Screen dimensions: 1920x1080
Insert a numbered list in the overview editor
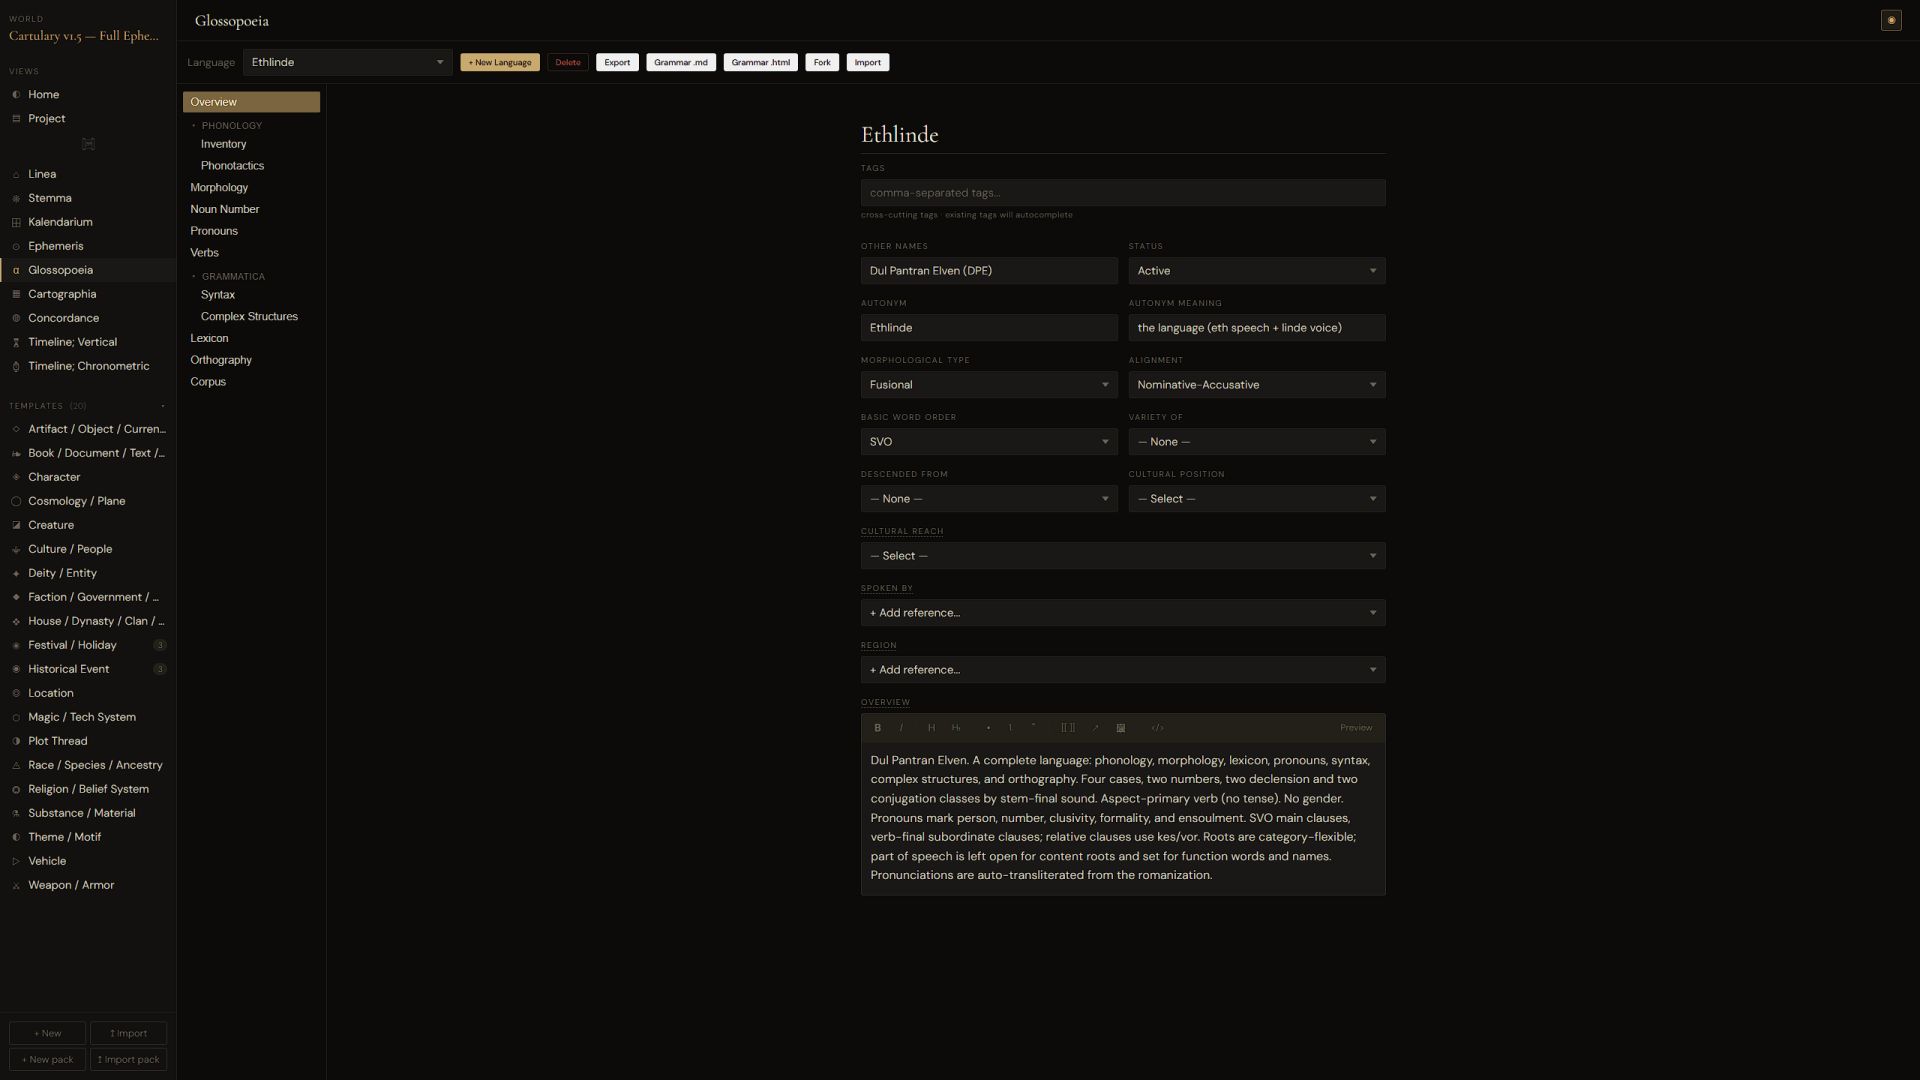(1010, 728)
